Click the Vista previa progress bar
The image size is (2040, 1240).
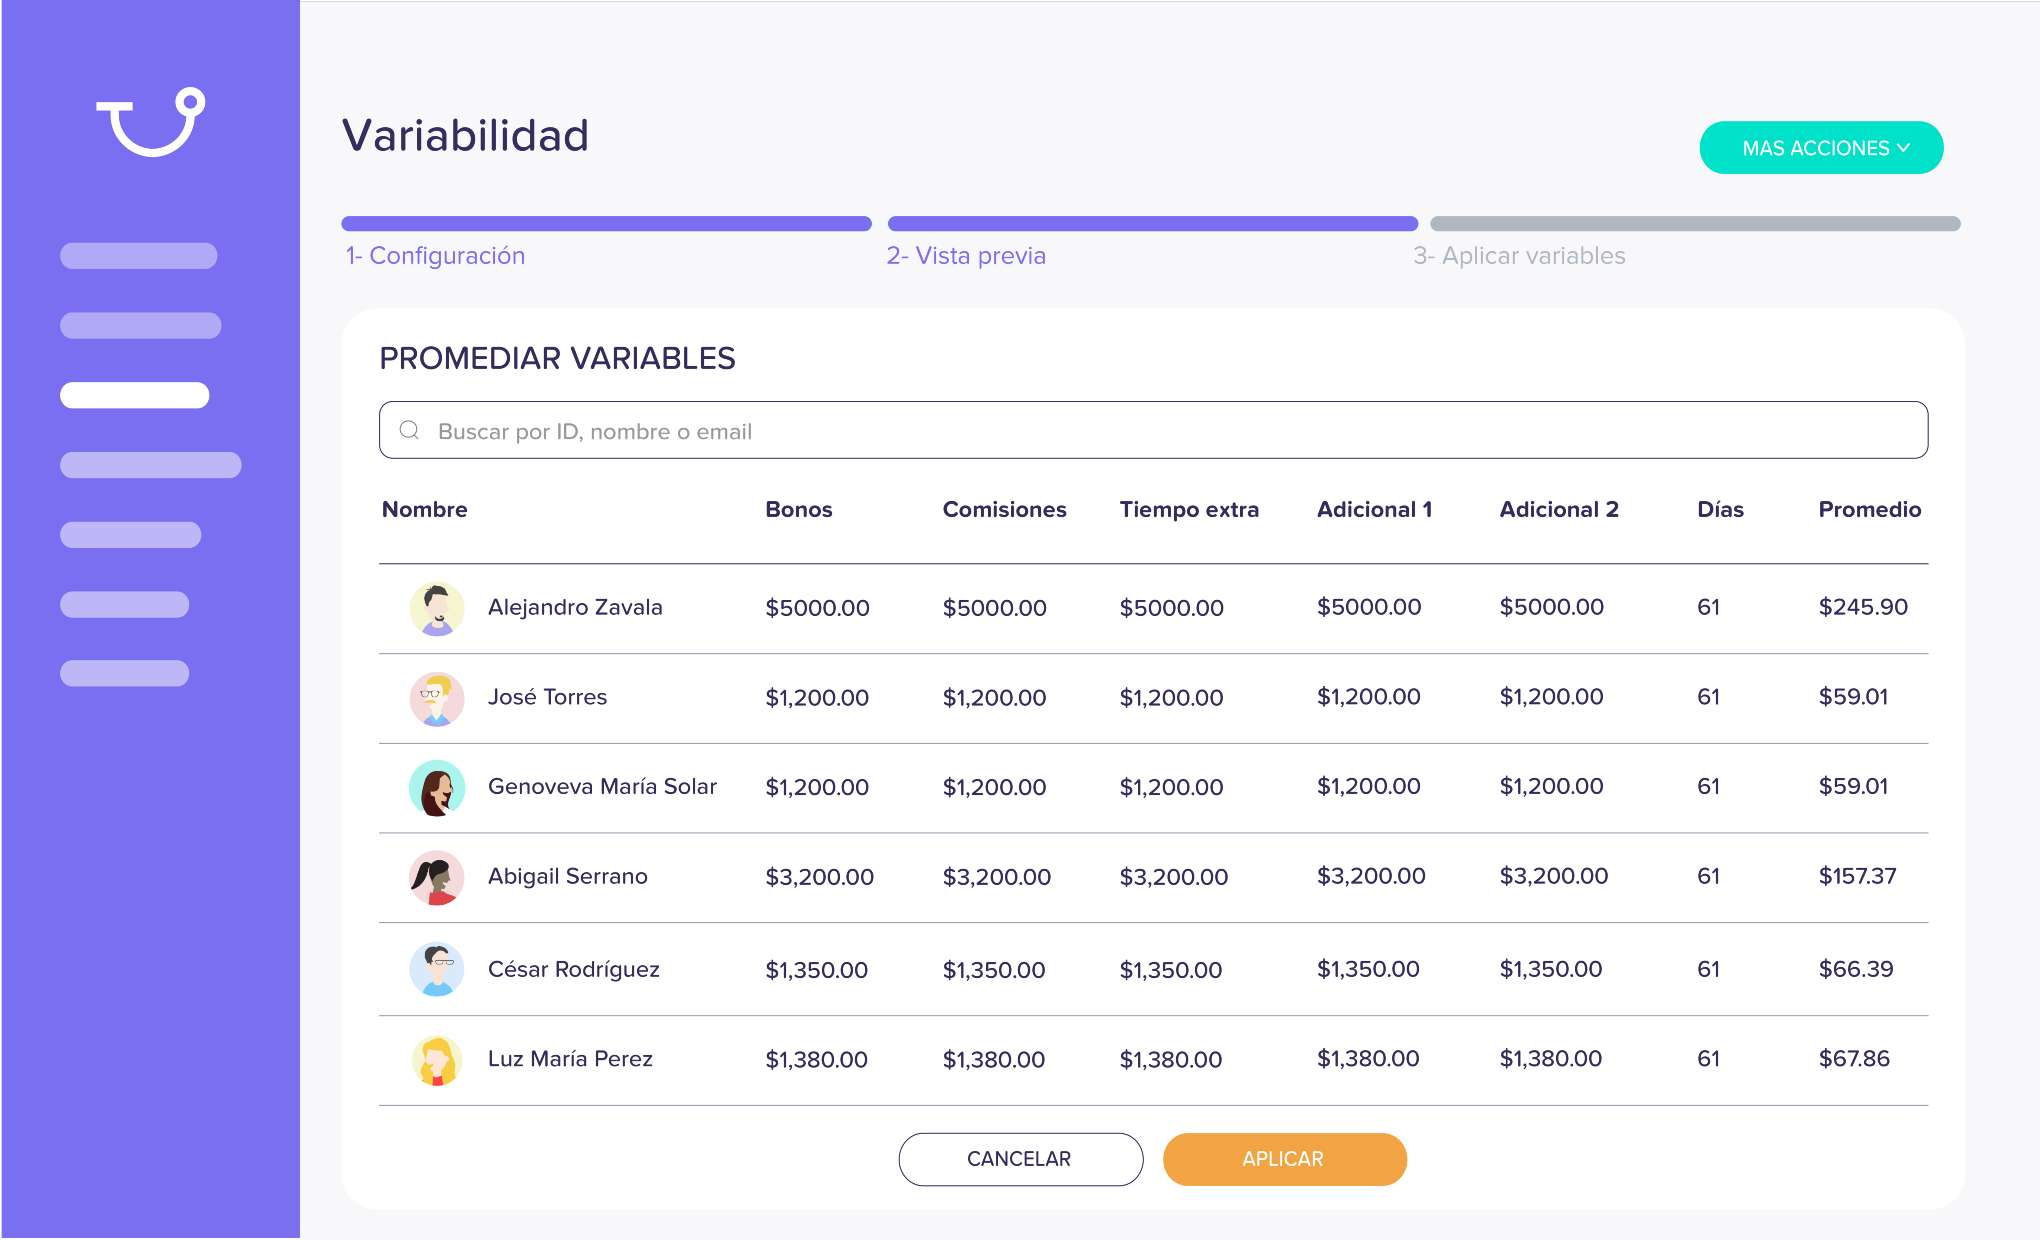[x=1152, y=223]
